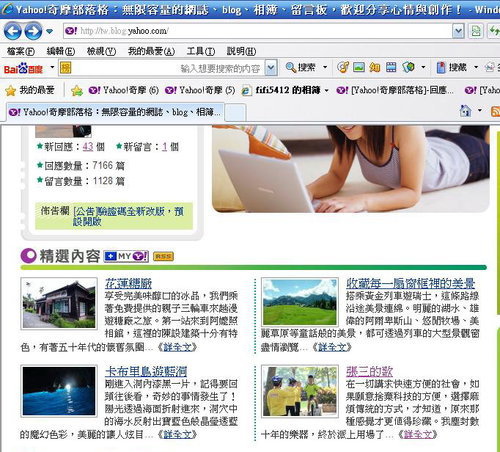Open the 張三的歌 article title link
Screen dimensions: 500x452
pyautogui.click(x=369, y=371)
